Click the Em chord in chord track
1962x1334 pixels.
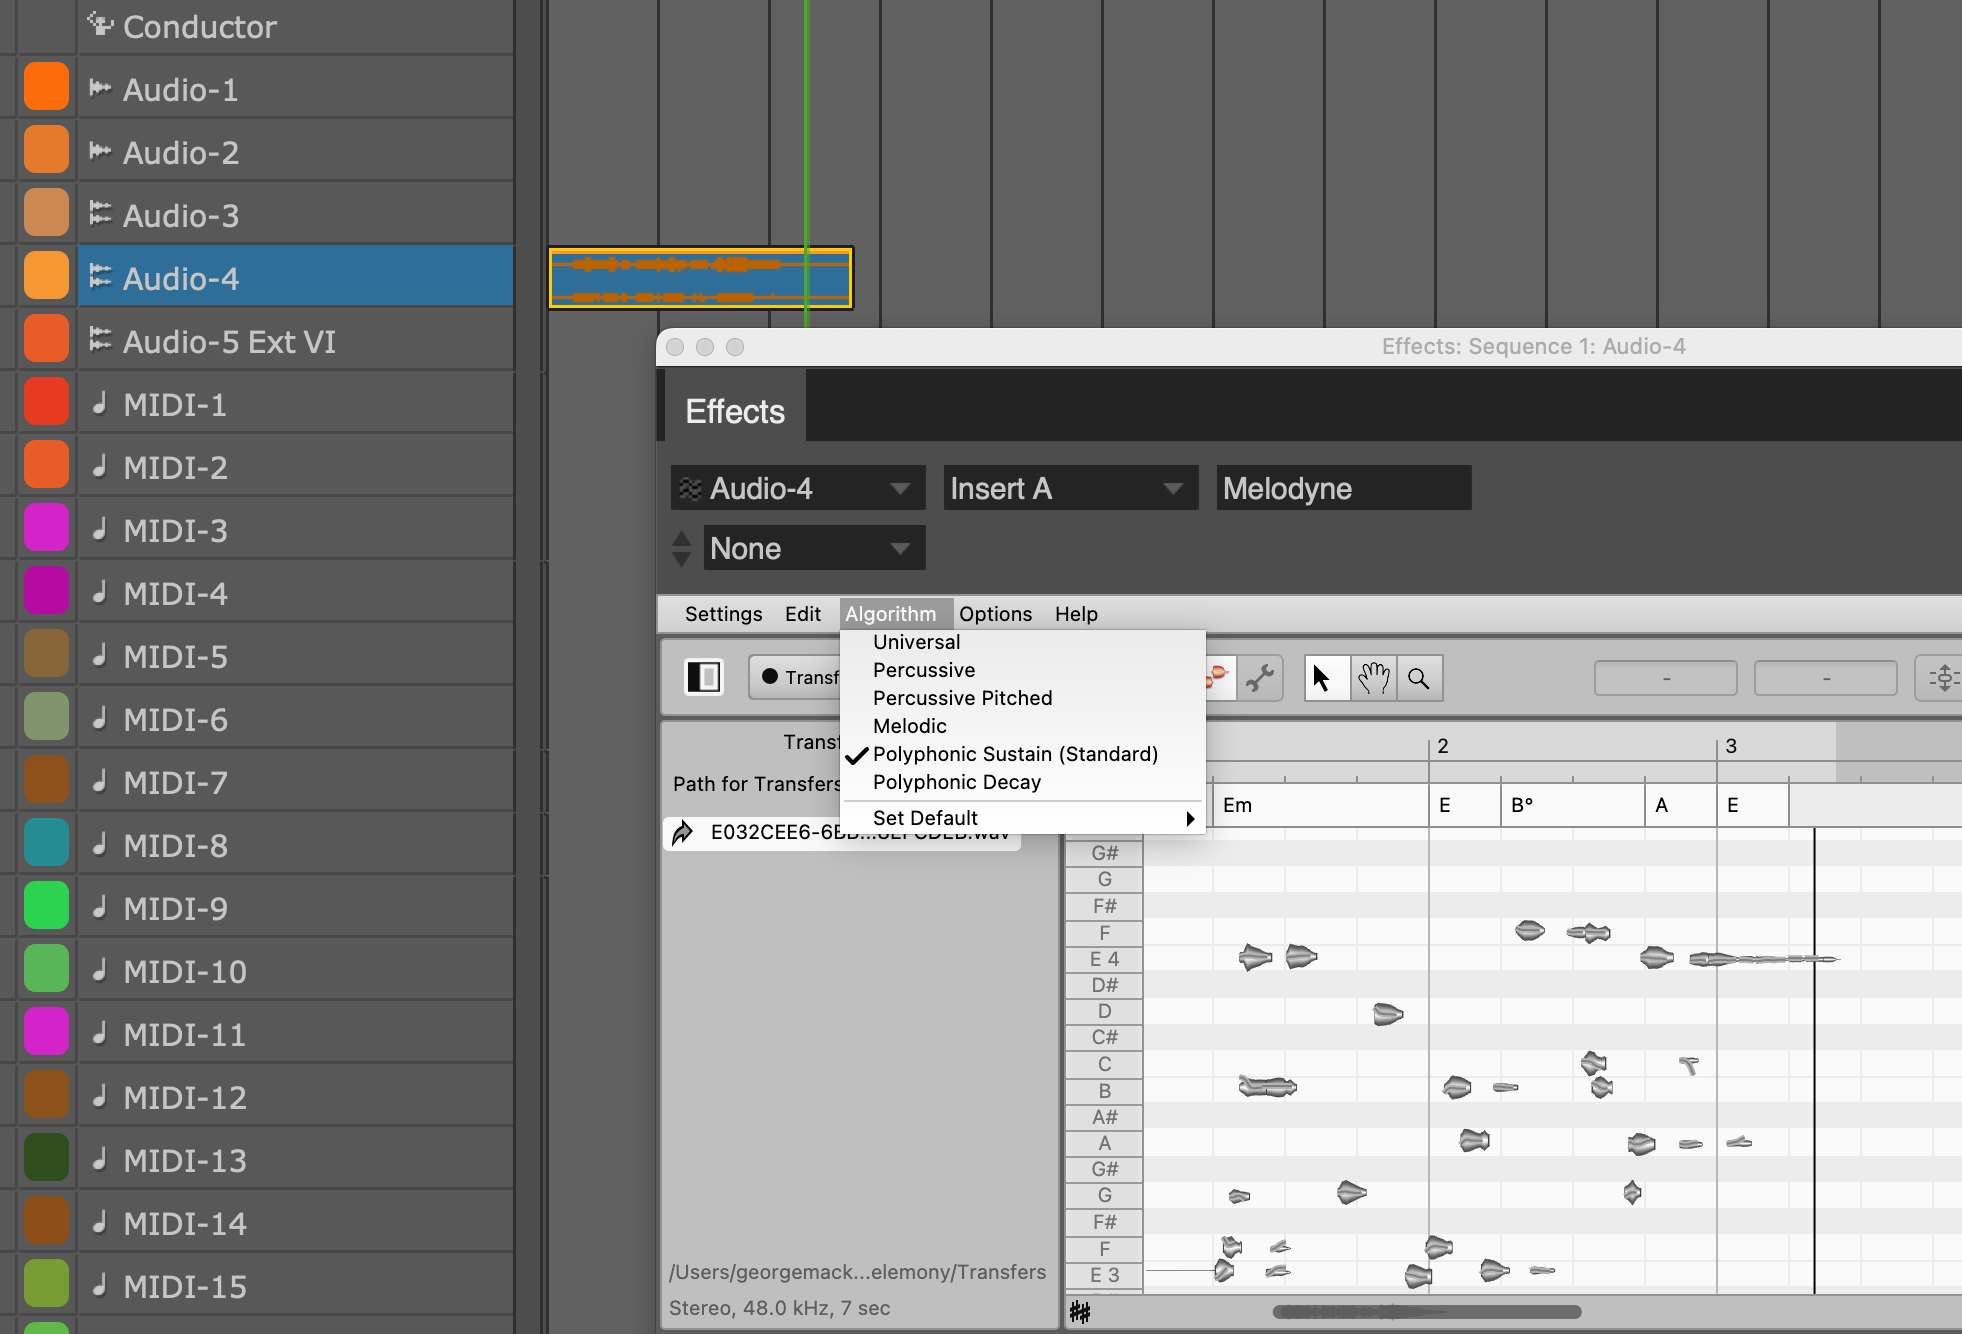[1237, 805]
